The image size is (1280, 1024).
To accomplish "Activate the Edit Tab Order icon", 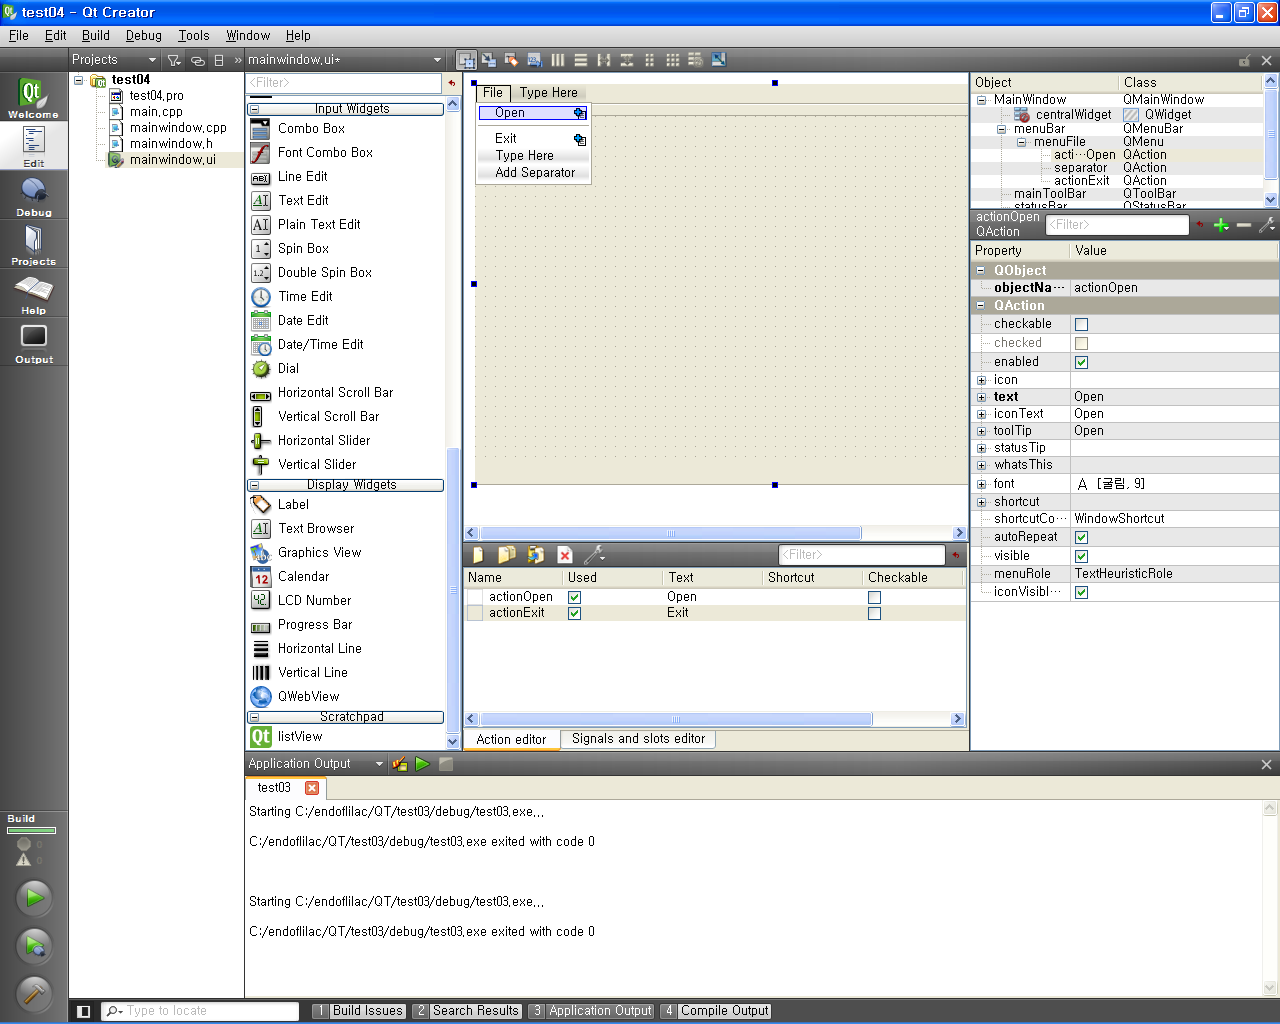I will point(534,60).
